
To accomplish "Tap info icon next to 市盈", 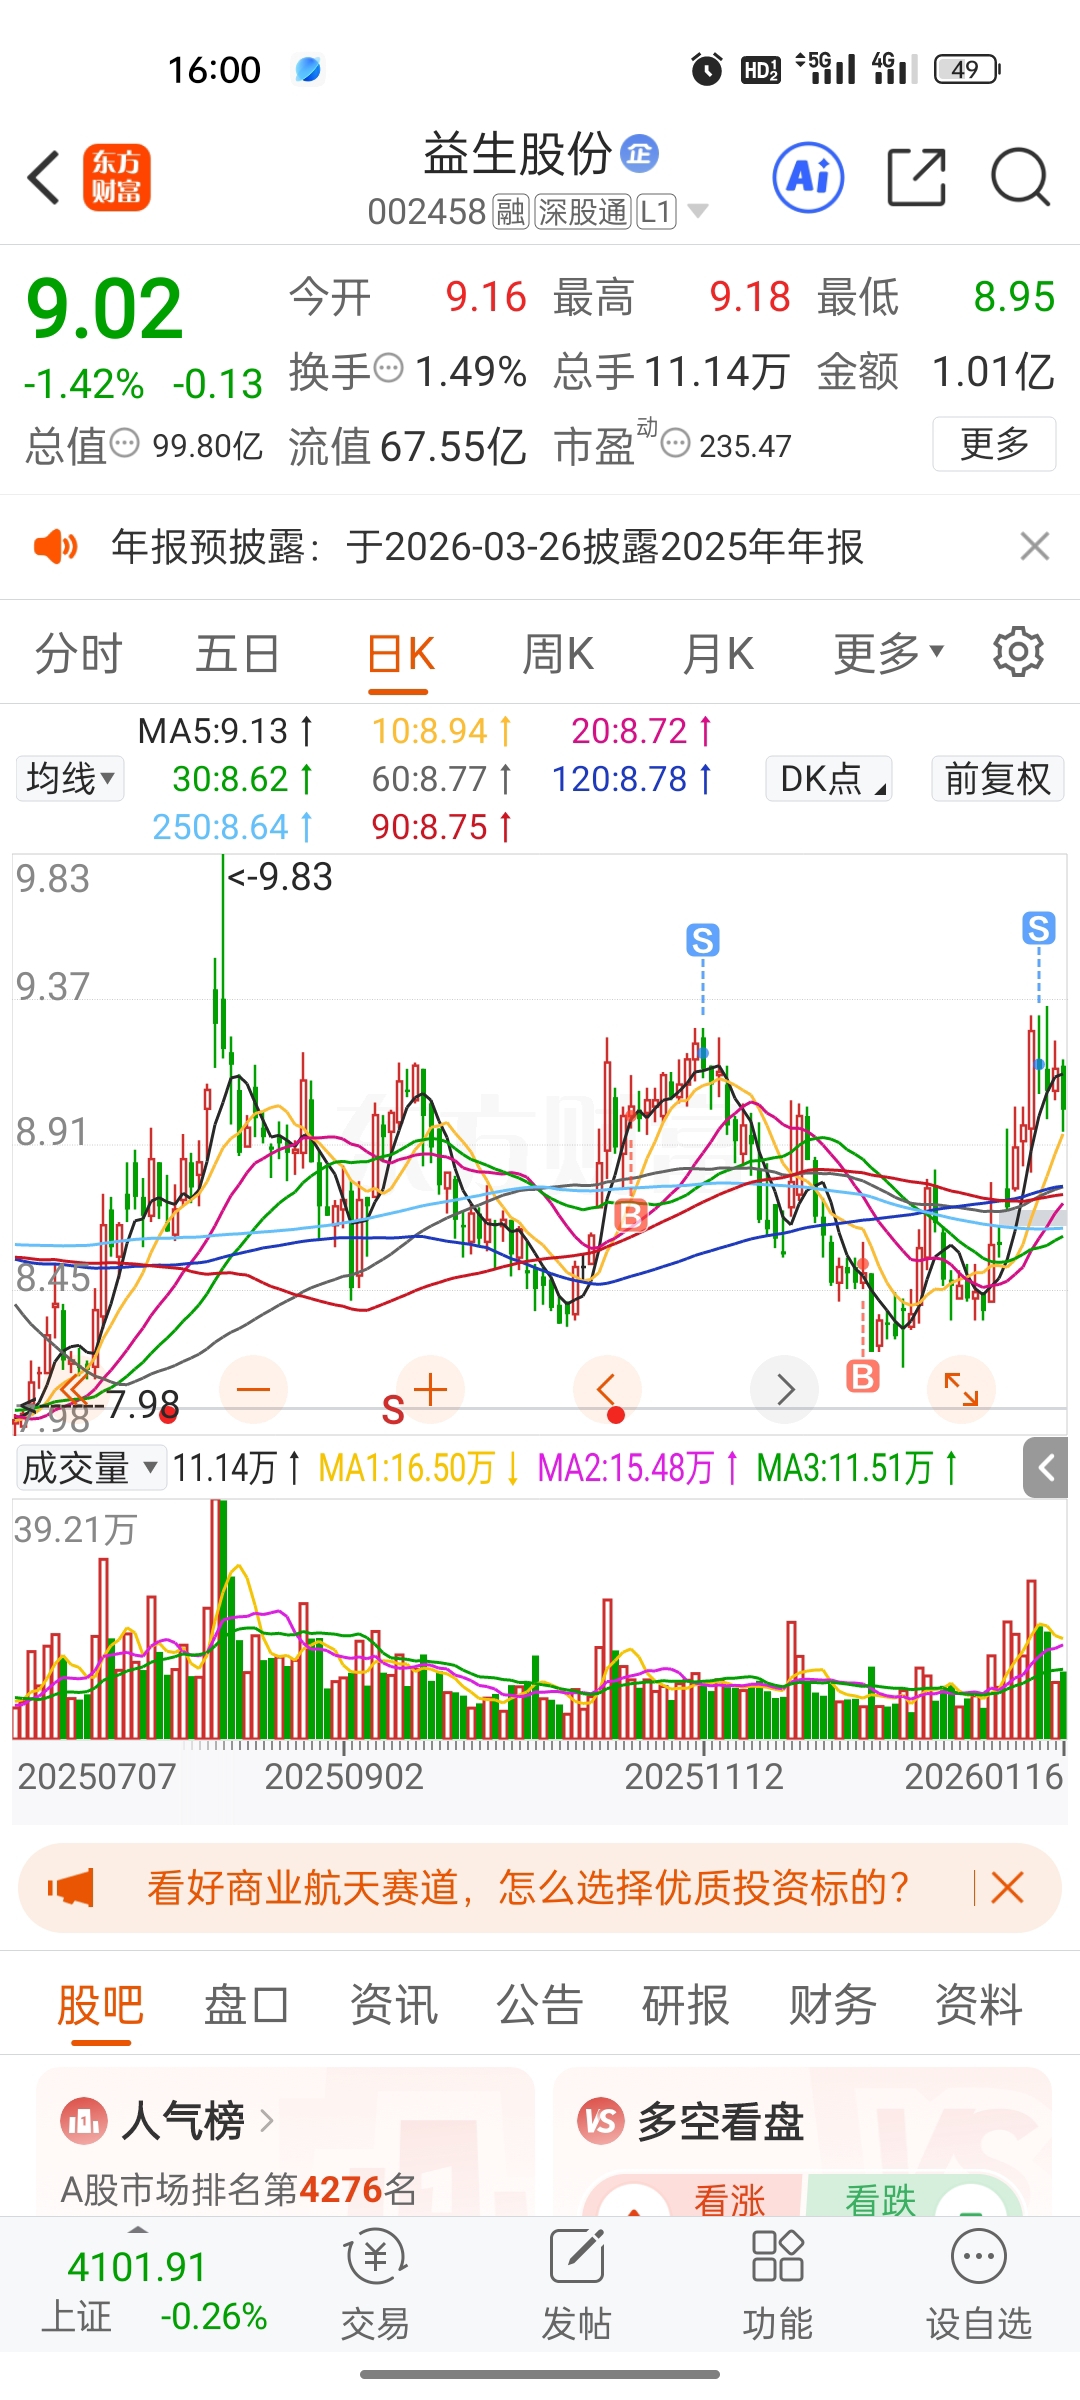I will pyautogui.click(x=676, y=443).
